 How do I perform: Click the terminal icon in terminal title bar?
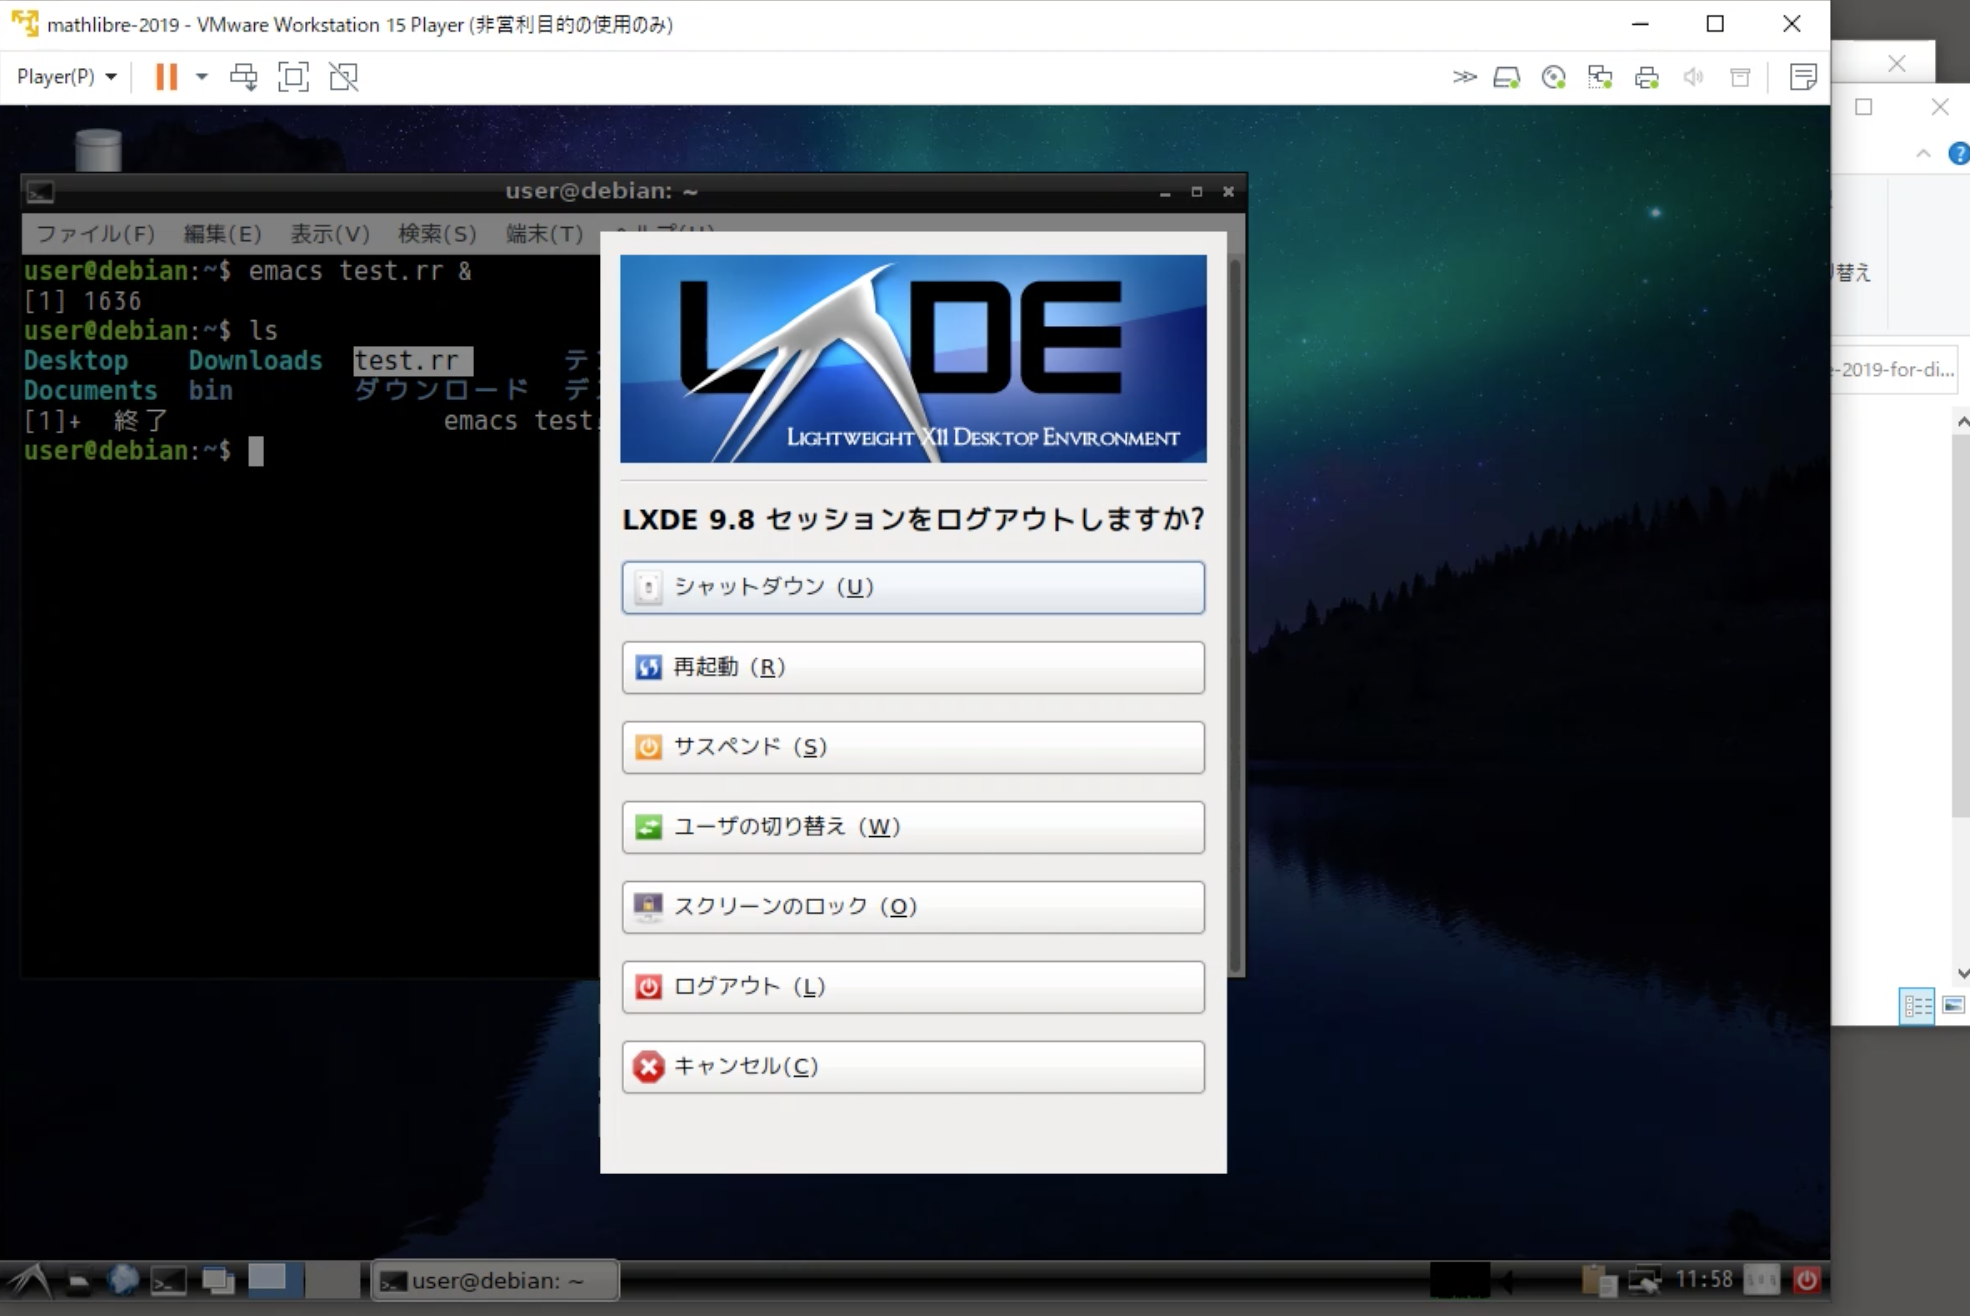40,191
